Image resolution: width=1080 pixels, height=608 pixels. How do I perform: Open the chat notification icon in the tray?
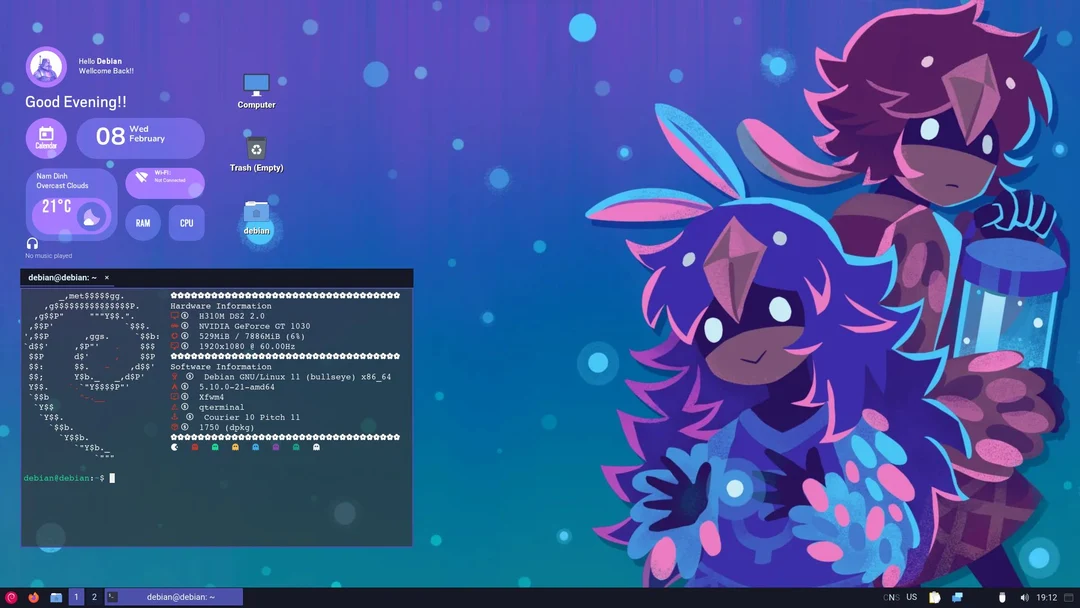coord(957,596)
